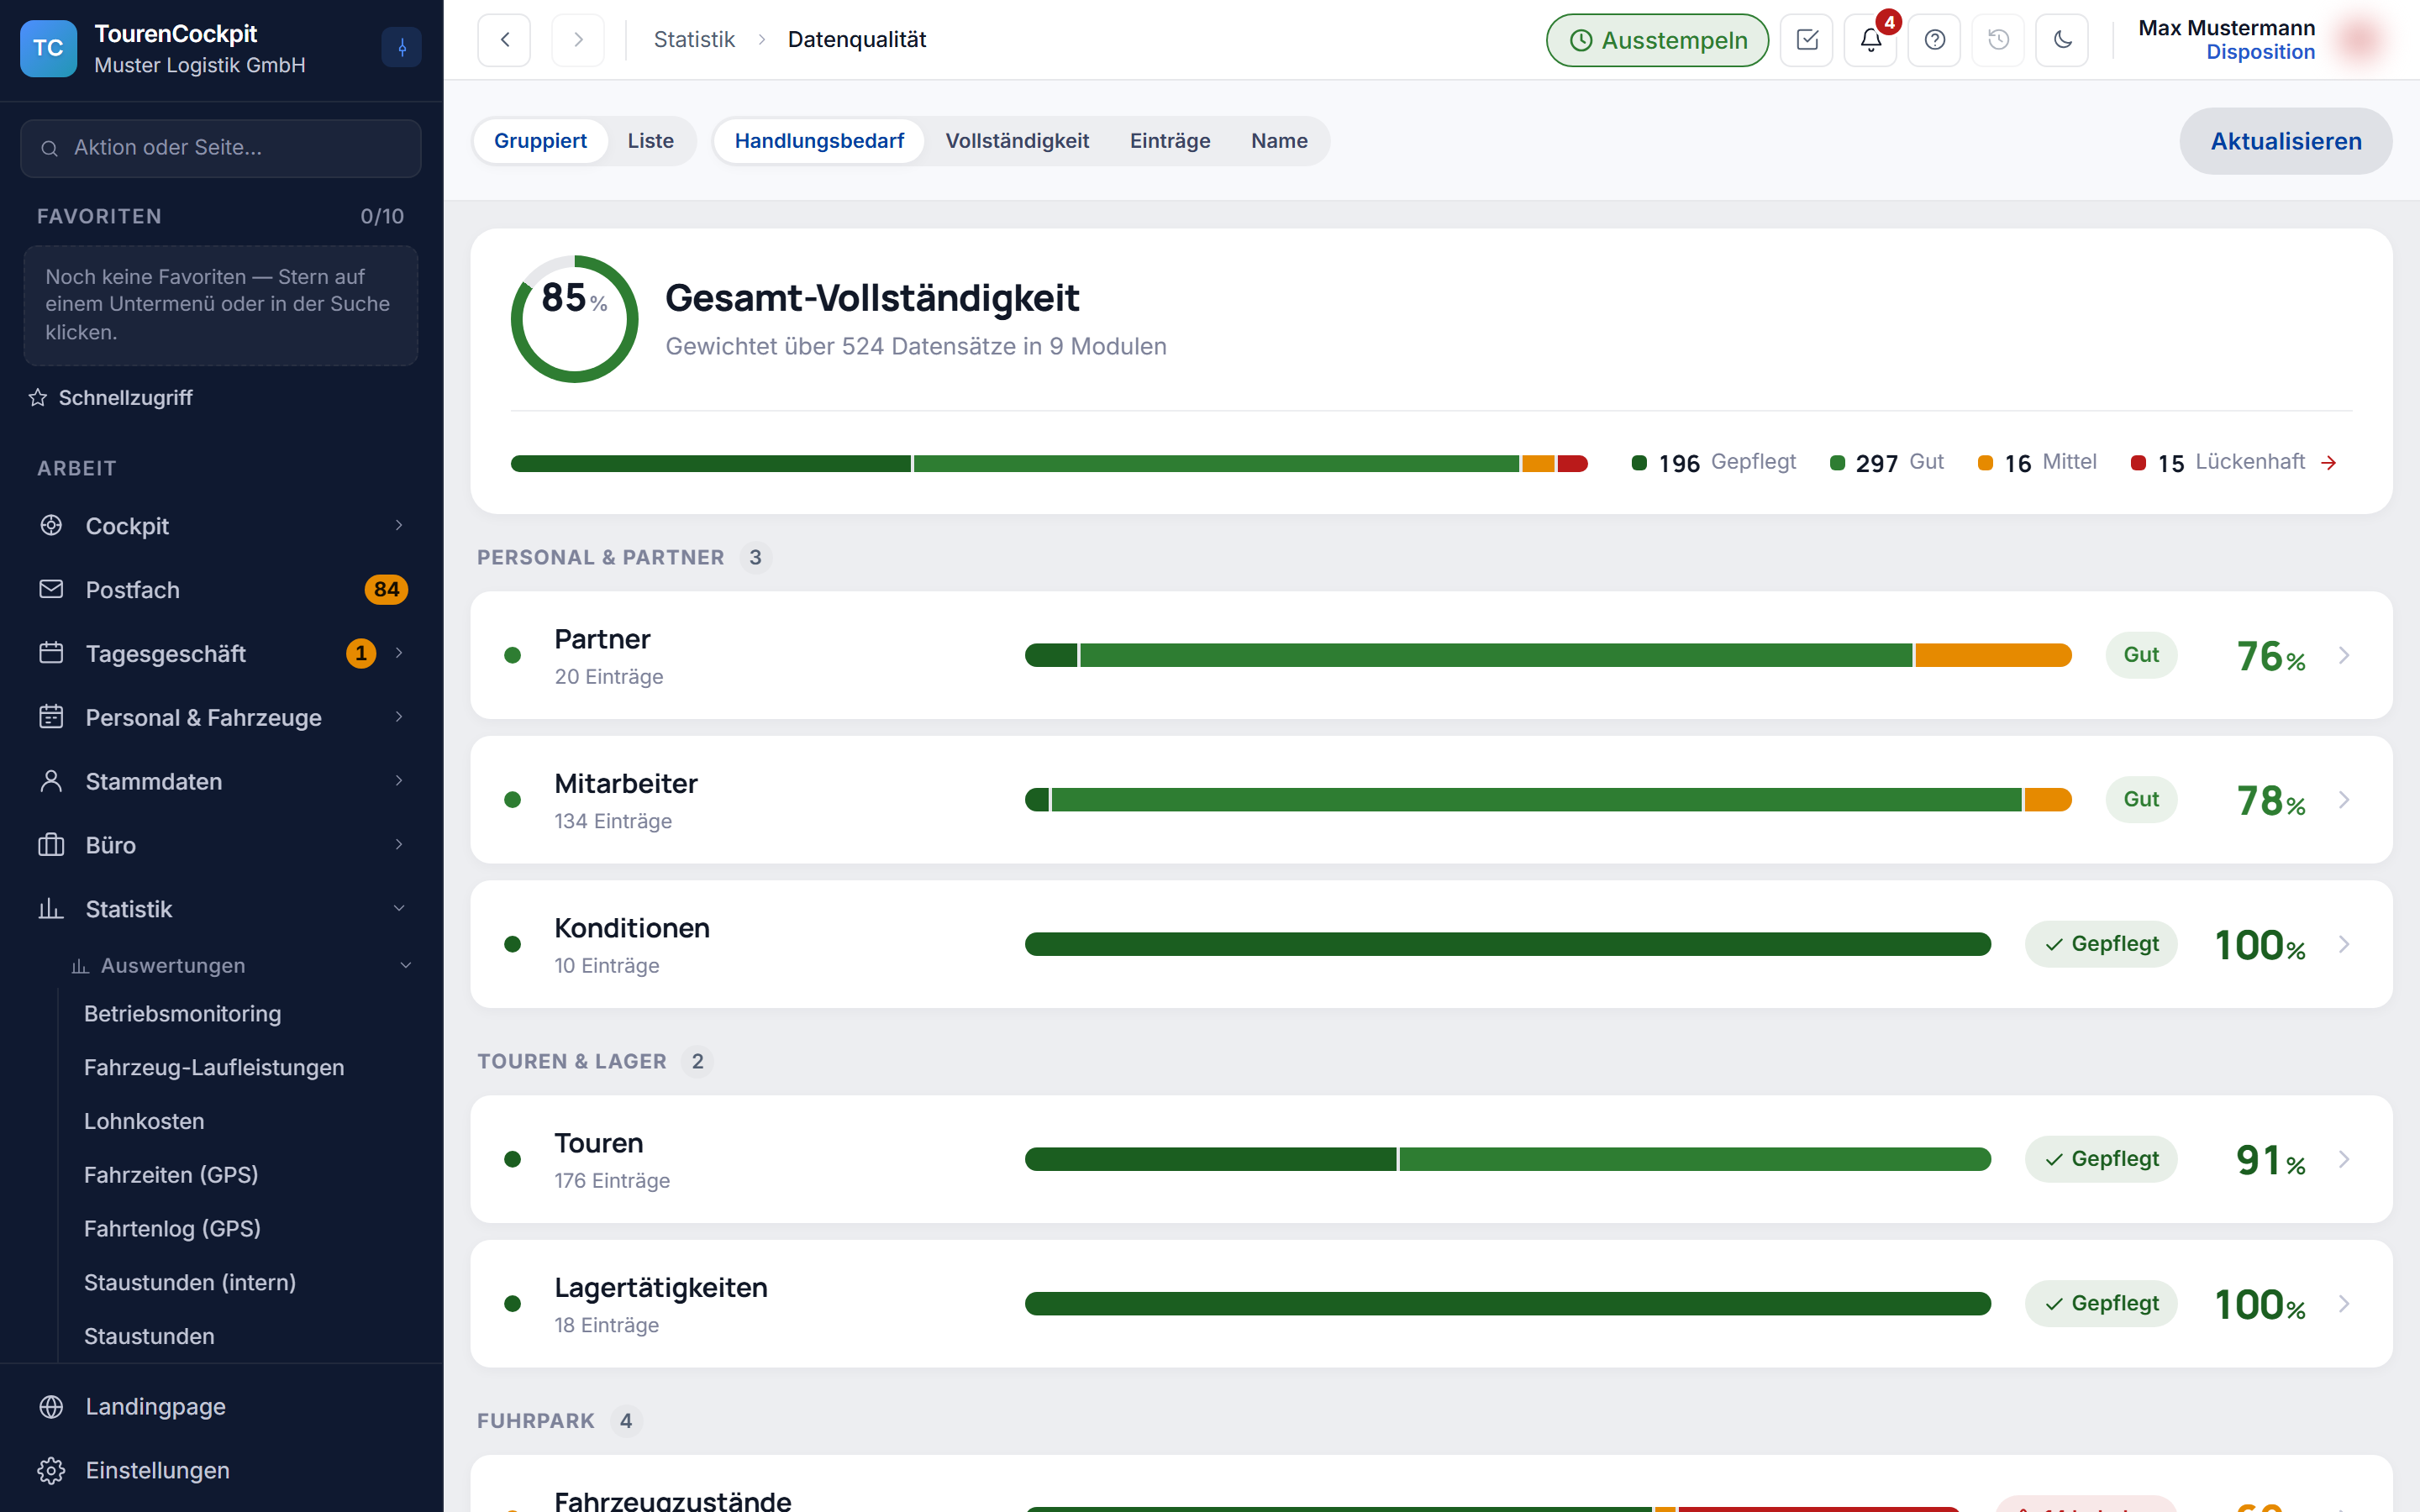The height and width of the screenshot is (1512, 2420).
Task: Go forward with the right arrow button
Action: click(x=578, y=40)
